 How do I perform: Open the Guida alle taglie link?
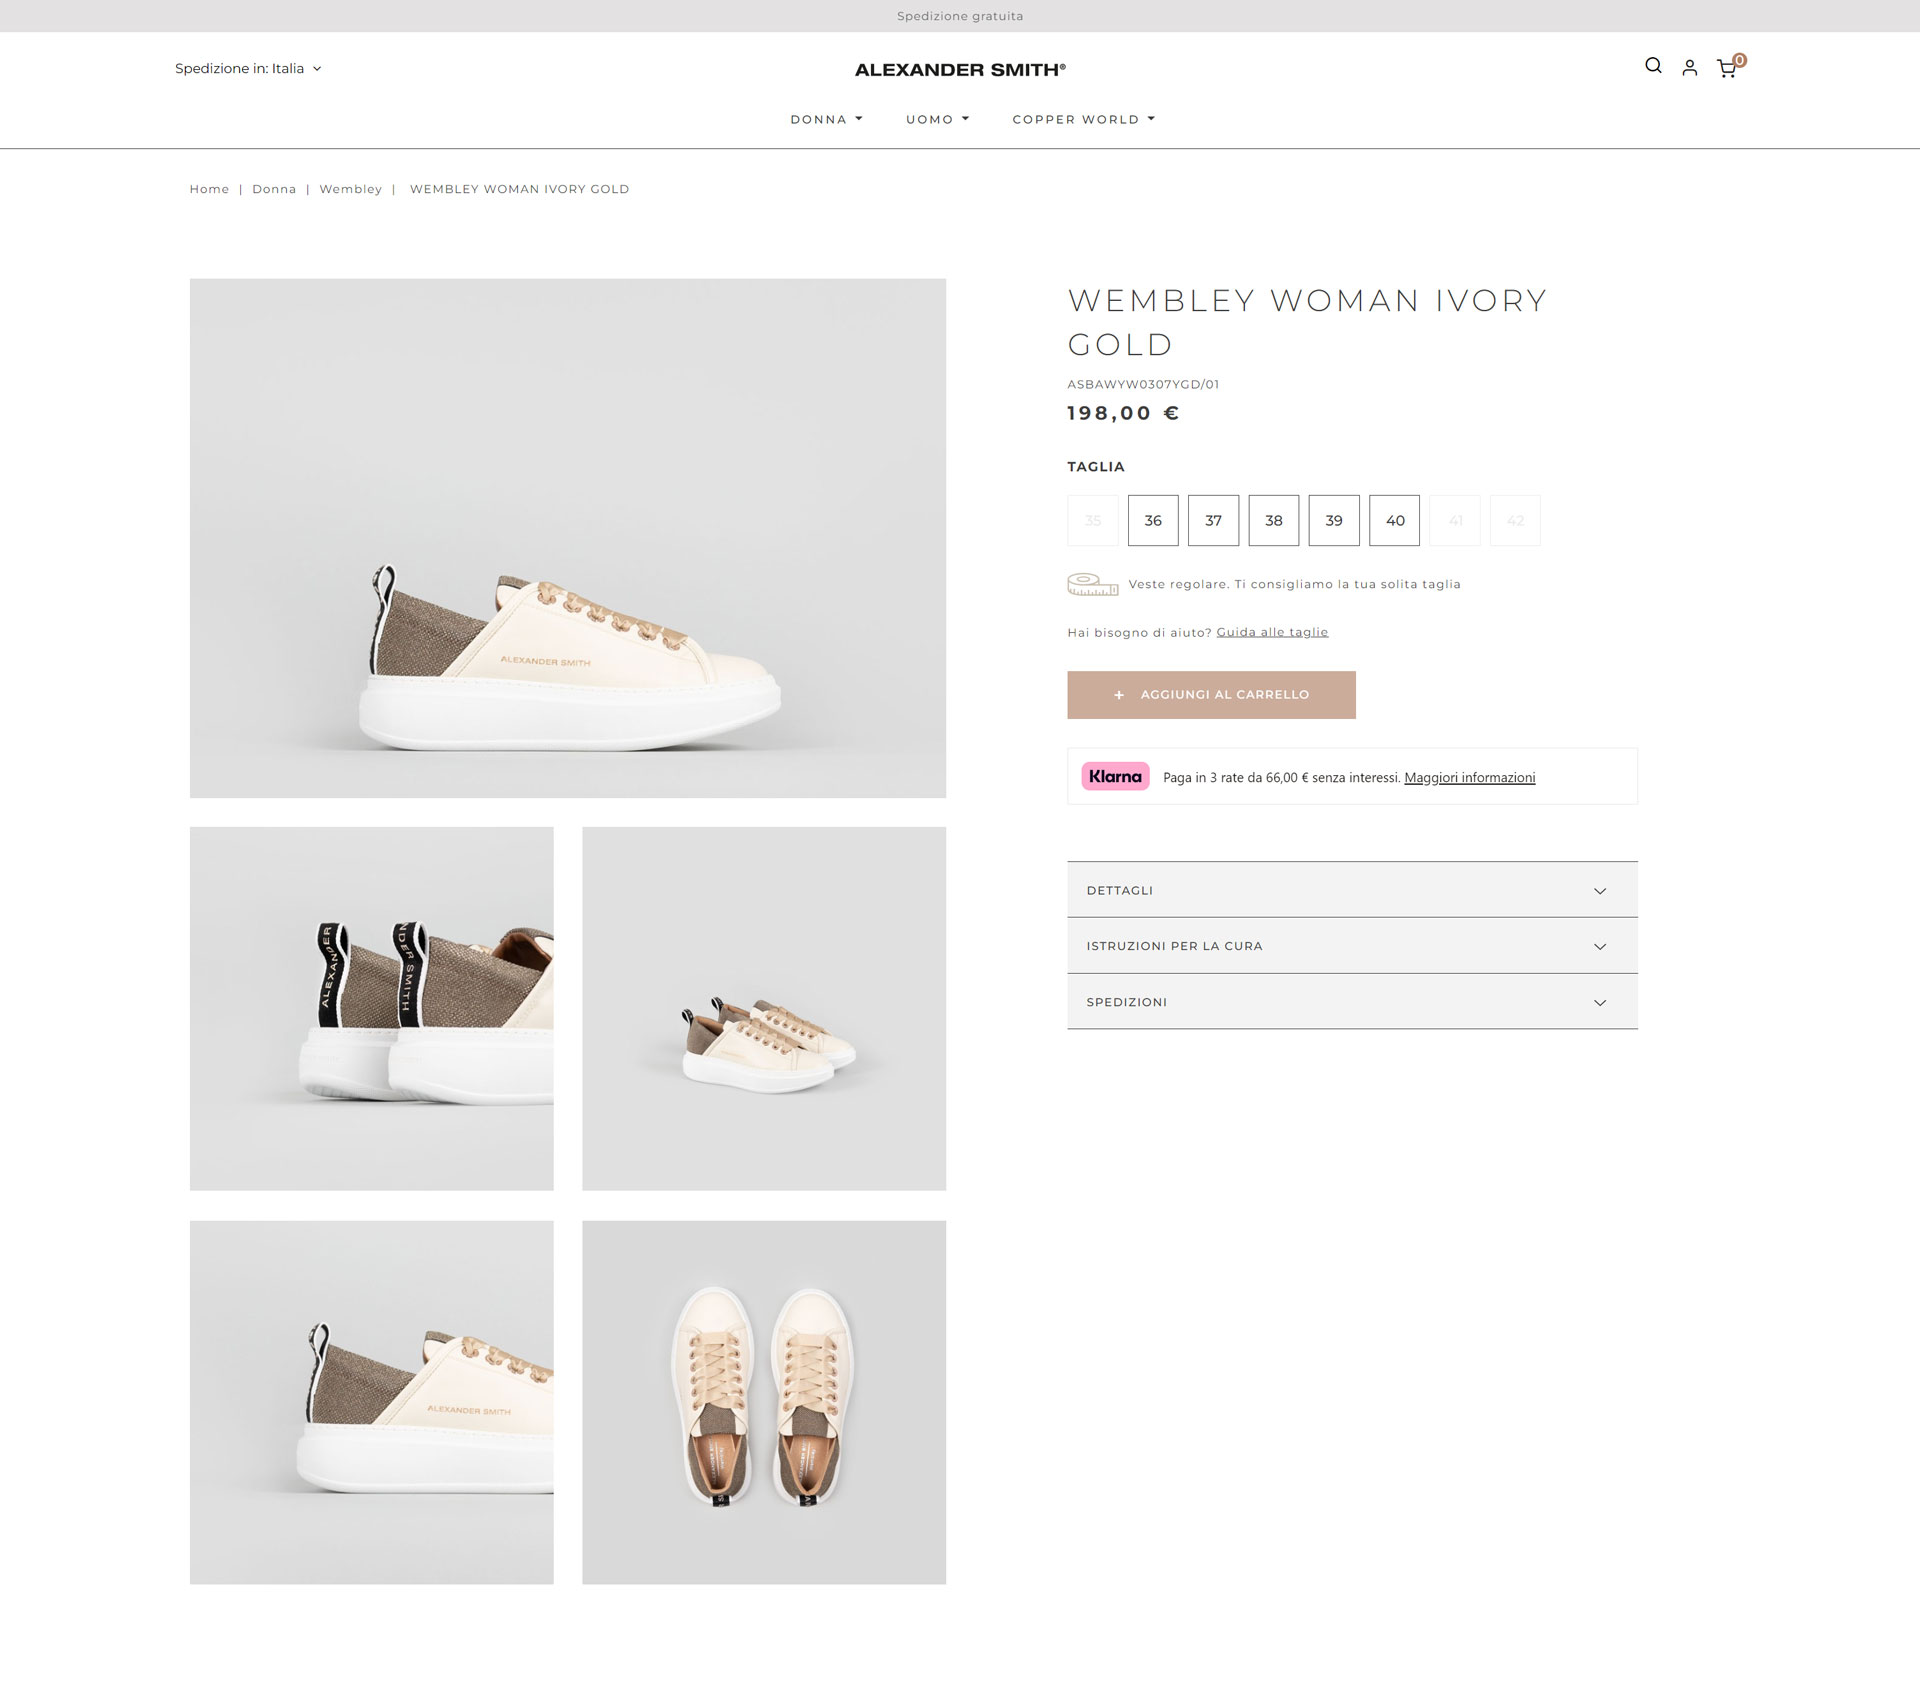point(1272,632)
